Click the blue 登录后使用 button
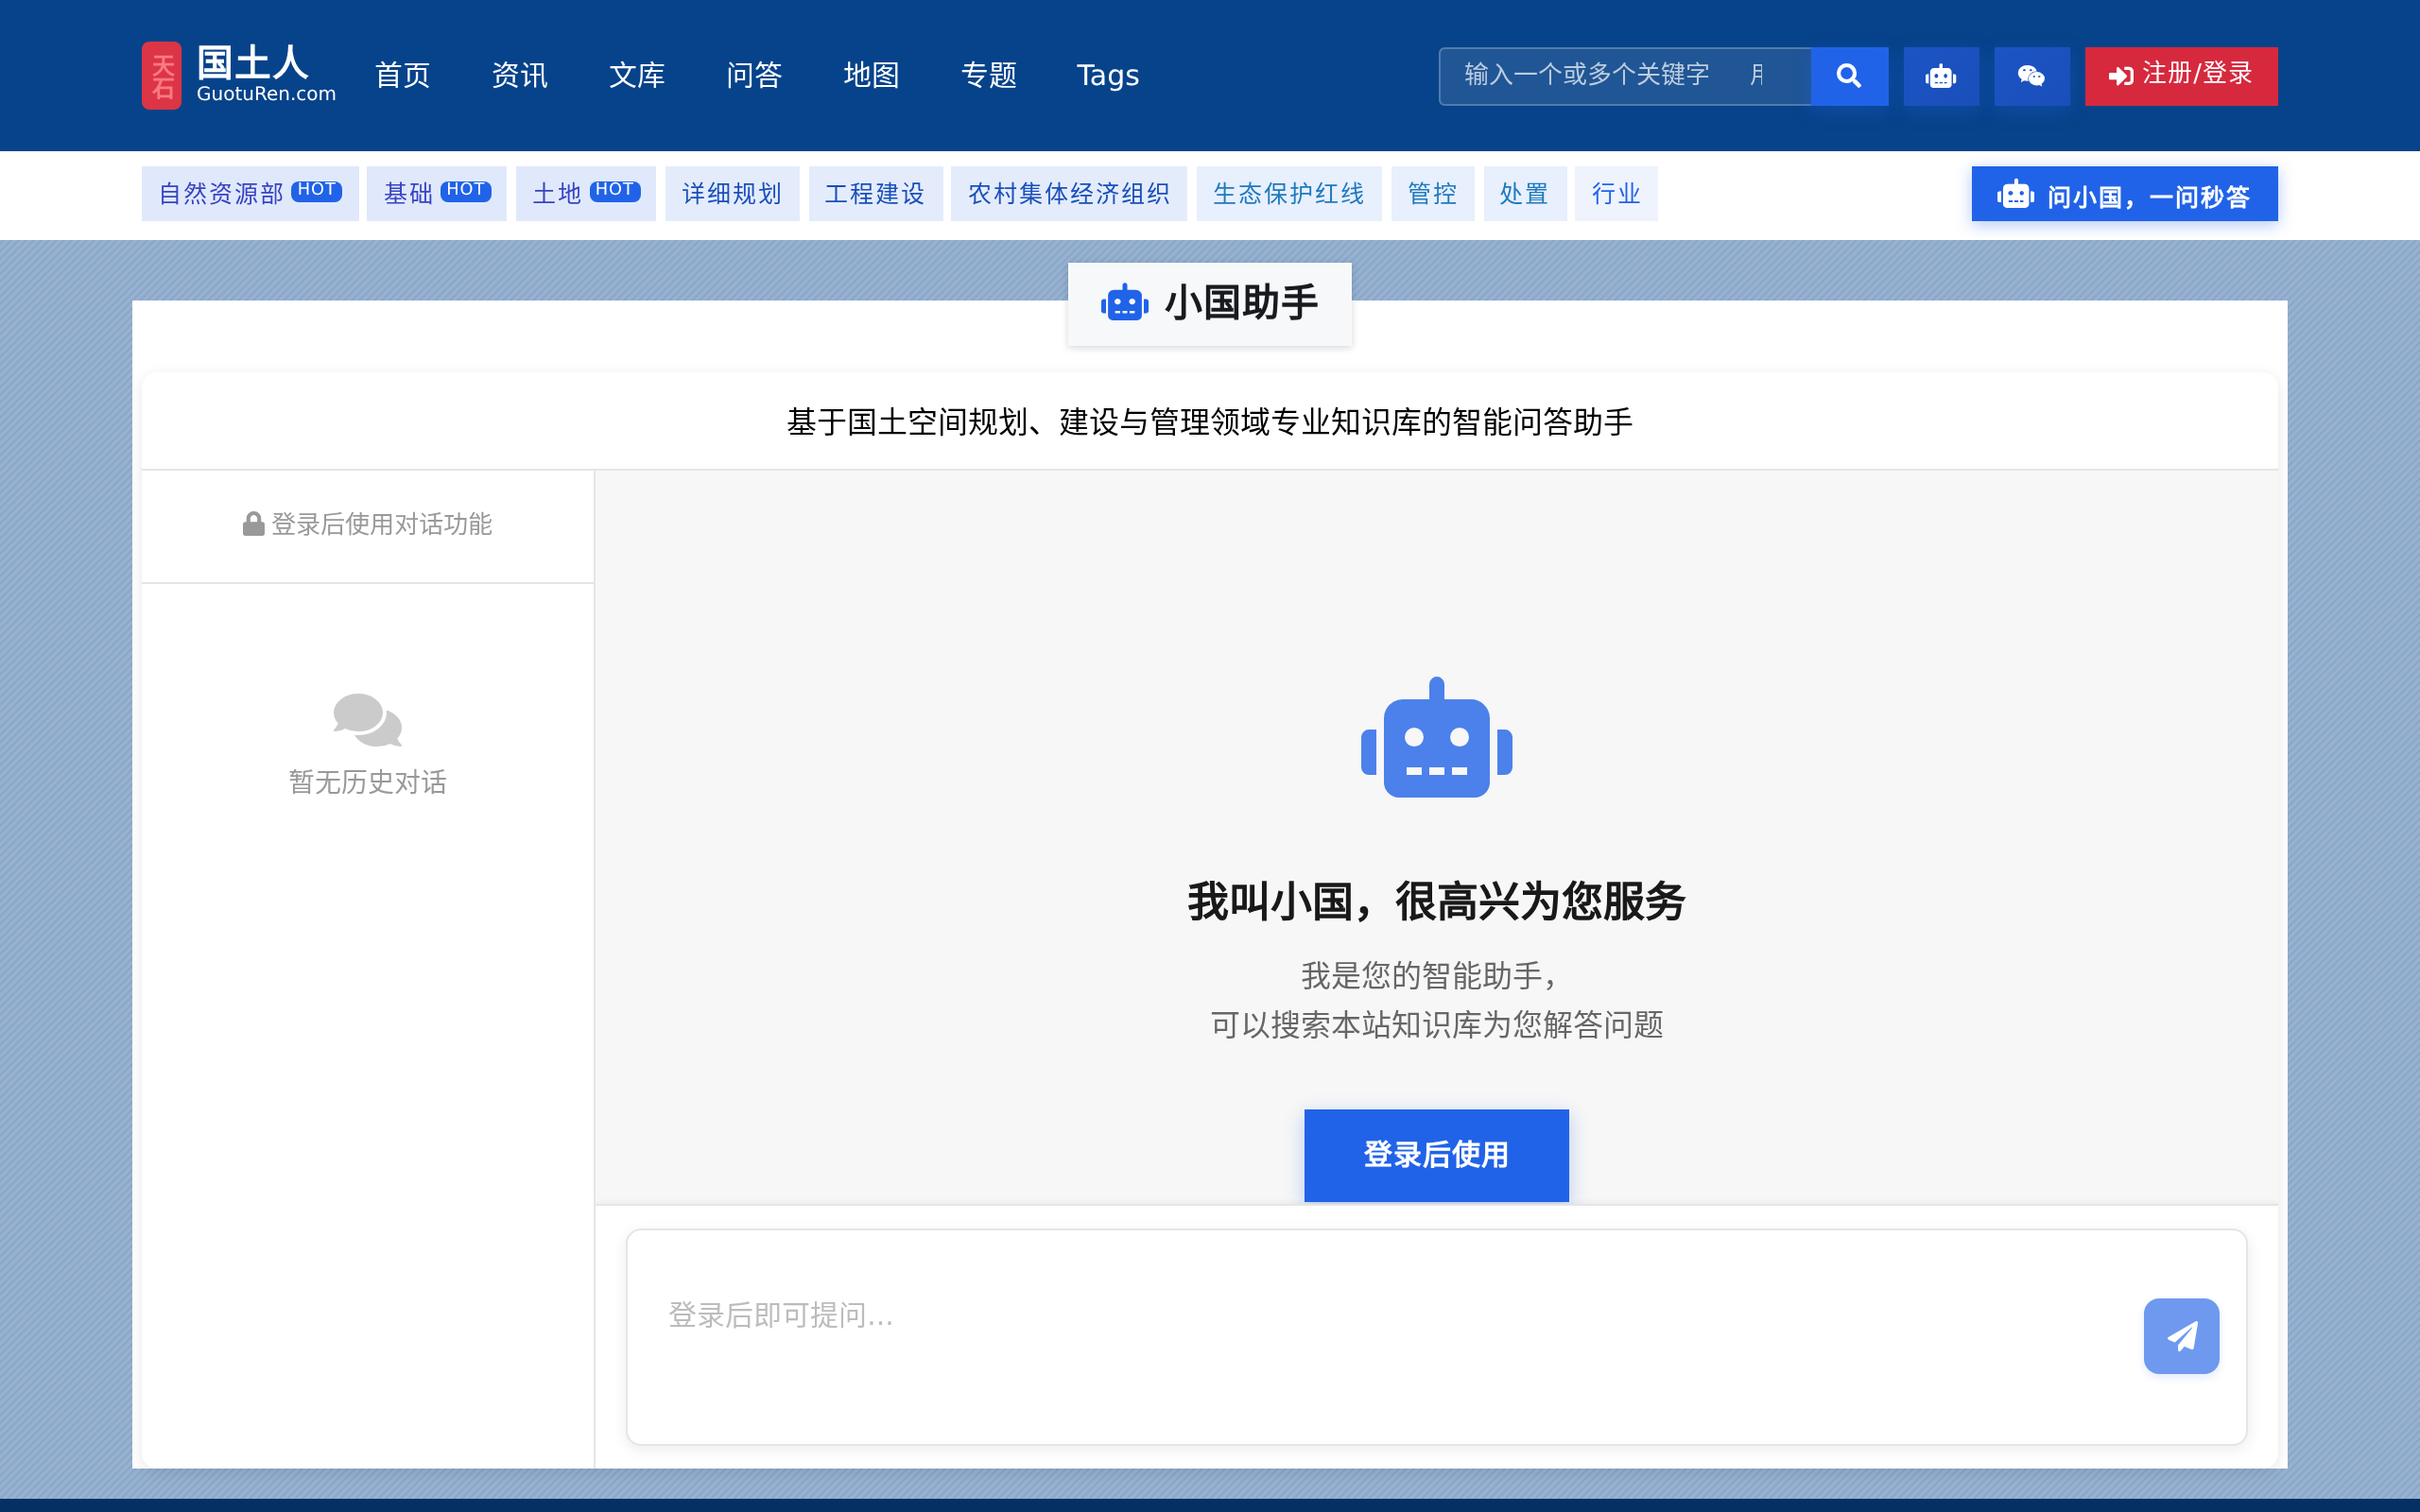Viewport: 2420px width, 1512px height. (x=1436, y=1155)
